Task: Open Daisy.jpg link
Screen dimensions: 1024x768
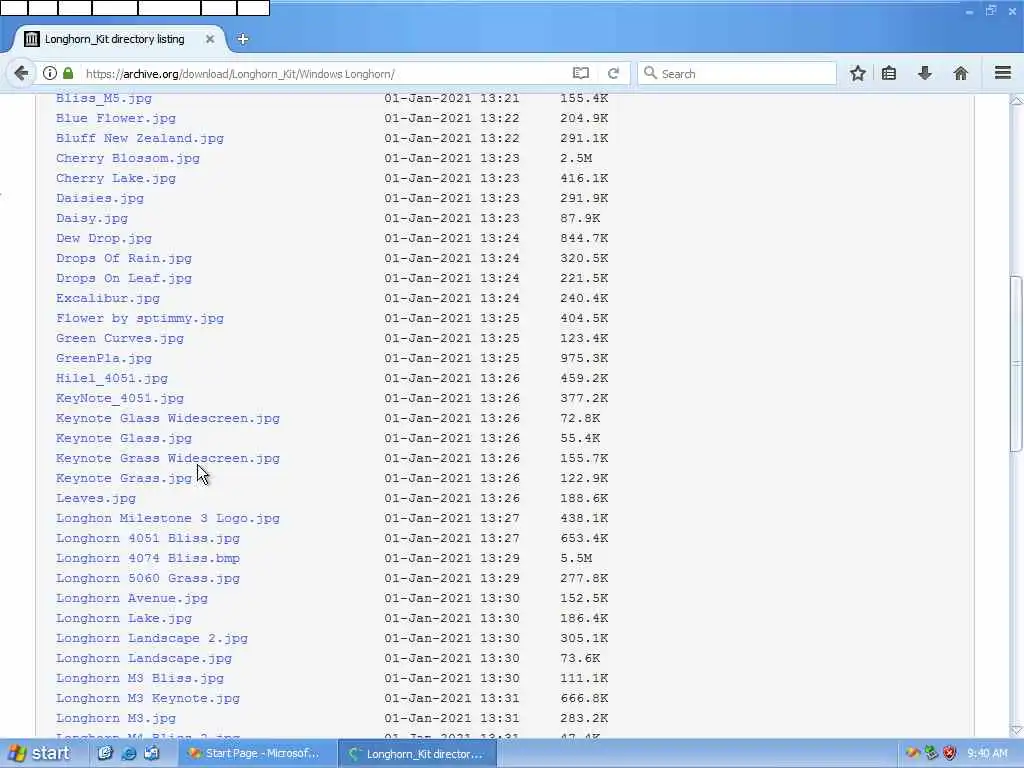Action: (92, 218)
